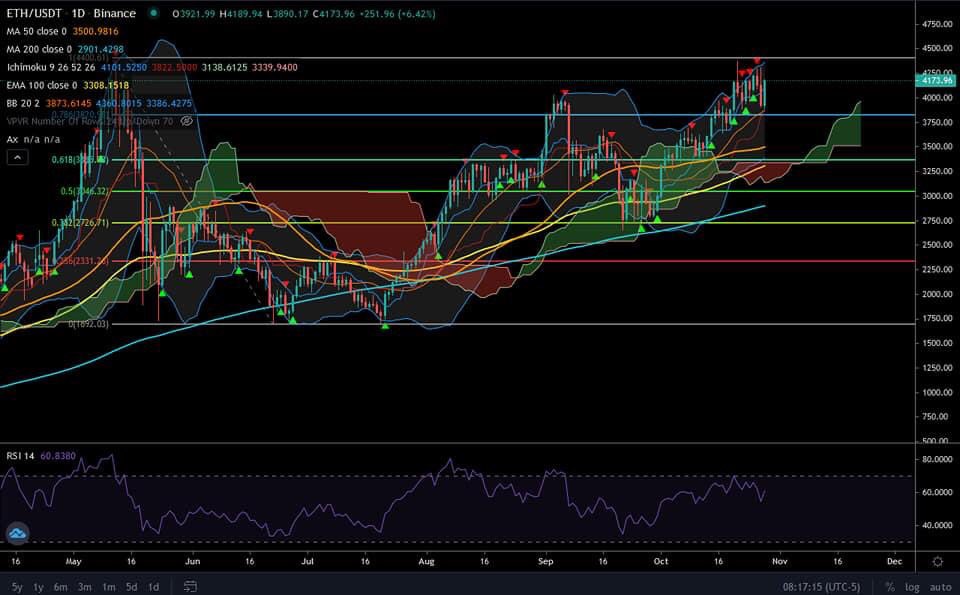The height and width of the screenshot is (595, 960).
Task: Click the 2000.00 price axis label
Action: pos(937,294)
